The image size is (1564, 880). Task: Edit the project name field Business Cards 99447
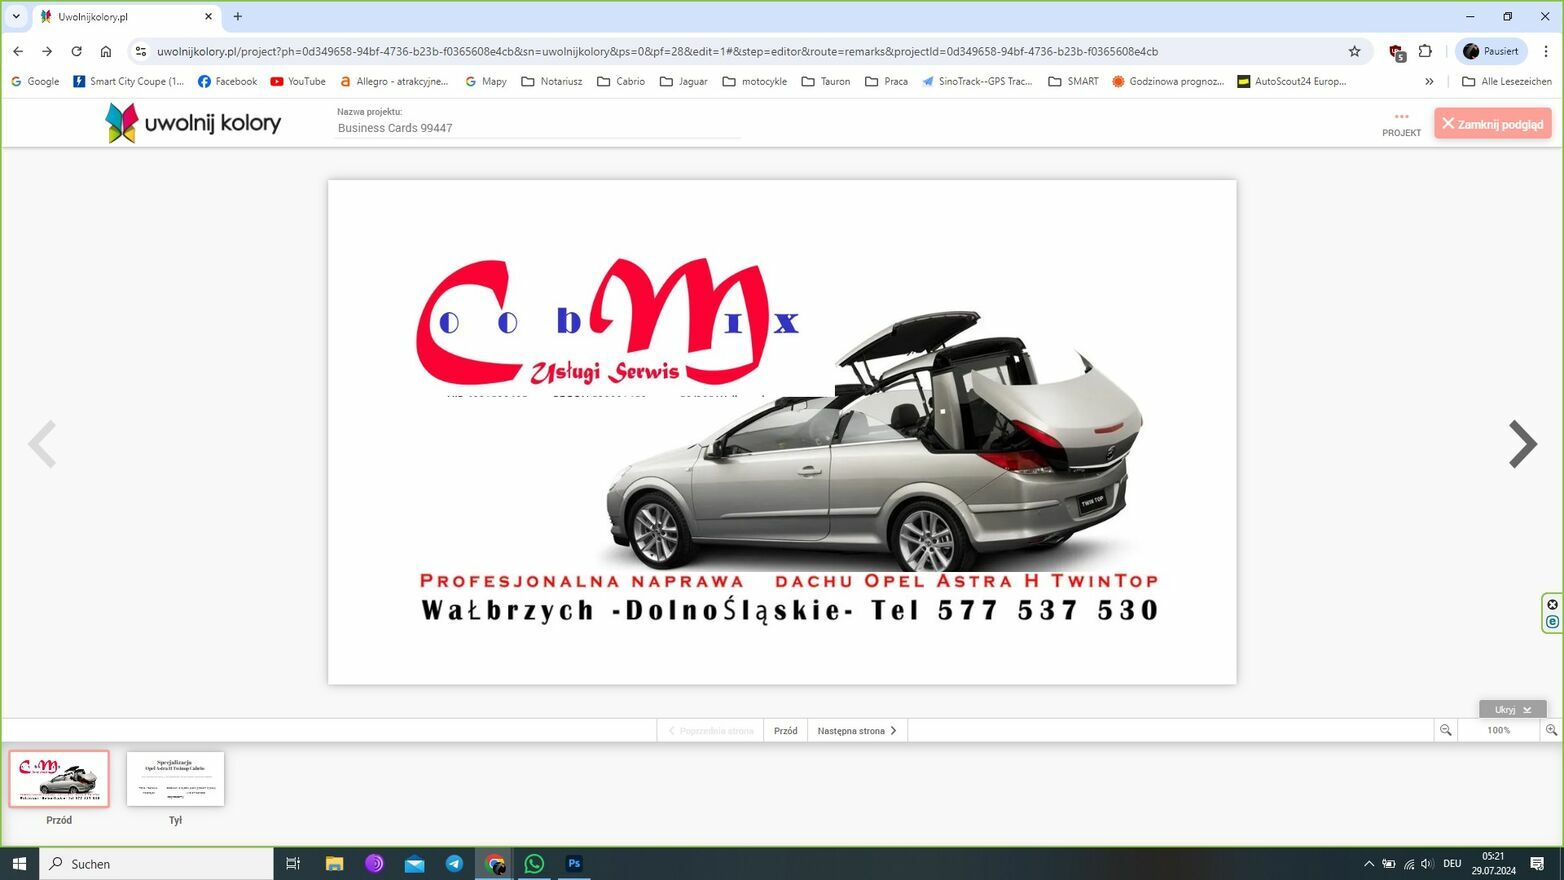(x=538, y=128)
